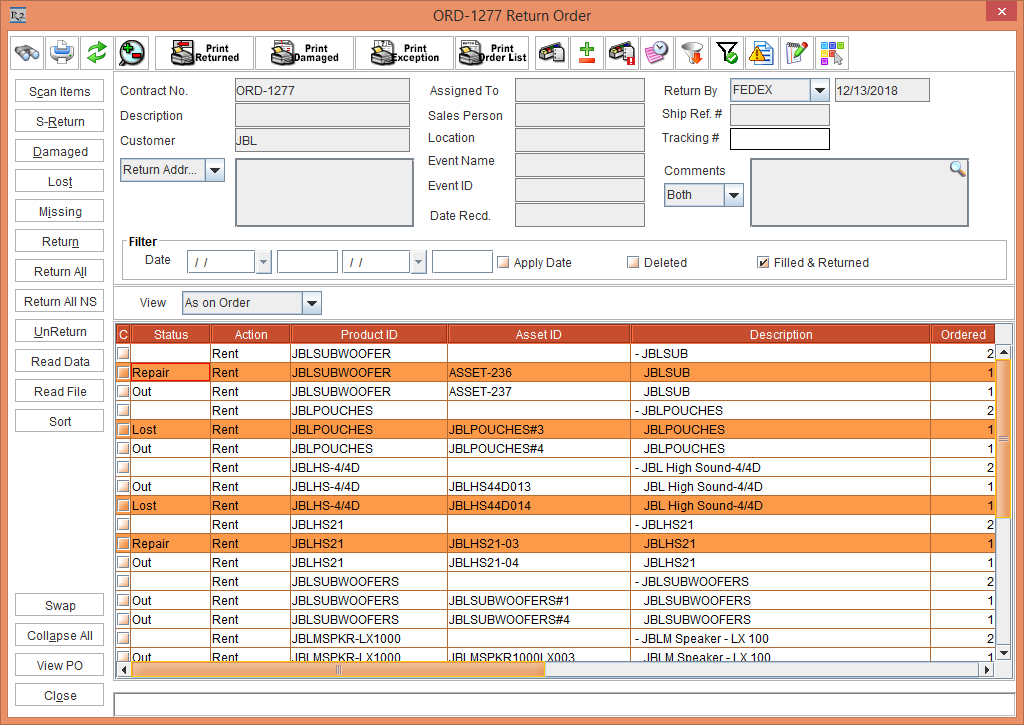Uncheck the Filled & Returned checkbox
Image resolution: width=1024 pixels, height=725 pixels.
[763, 262]
